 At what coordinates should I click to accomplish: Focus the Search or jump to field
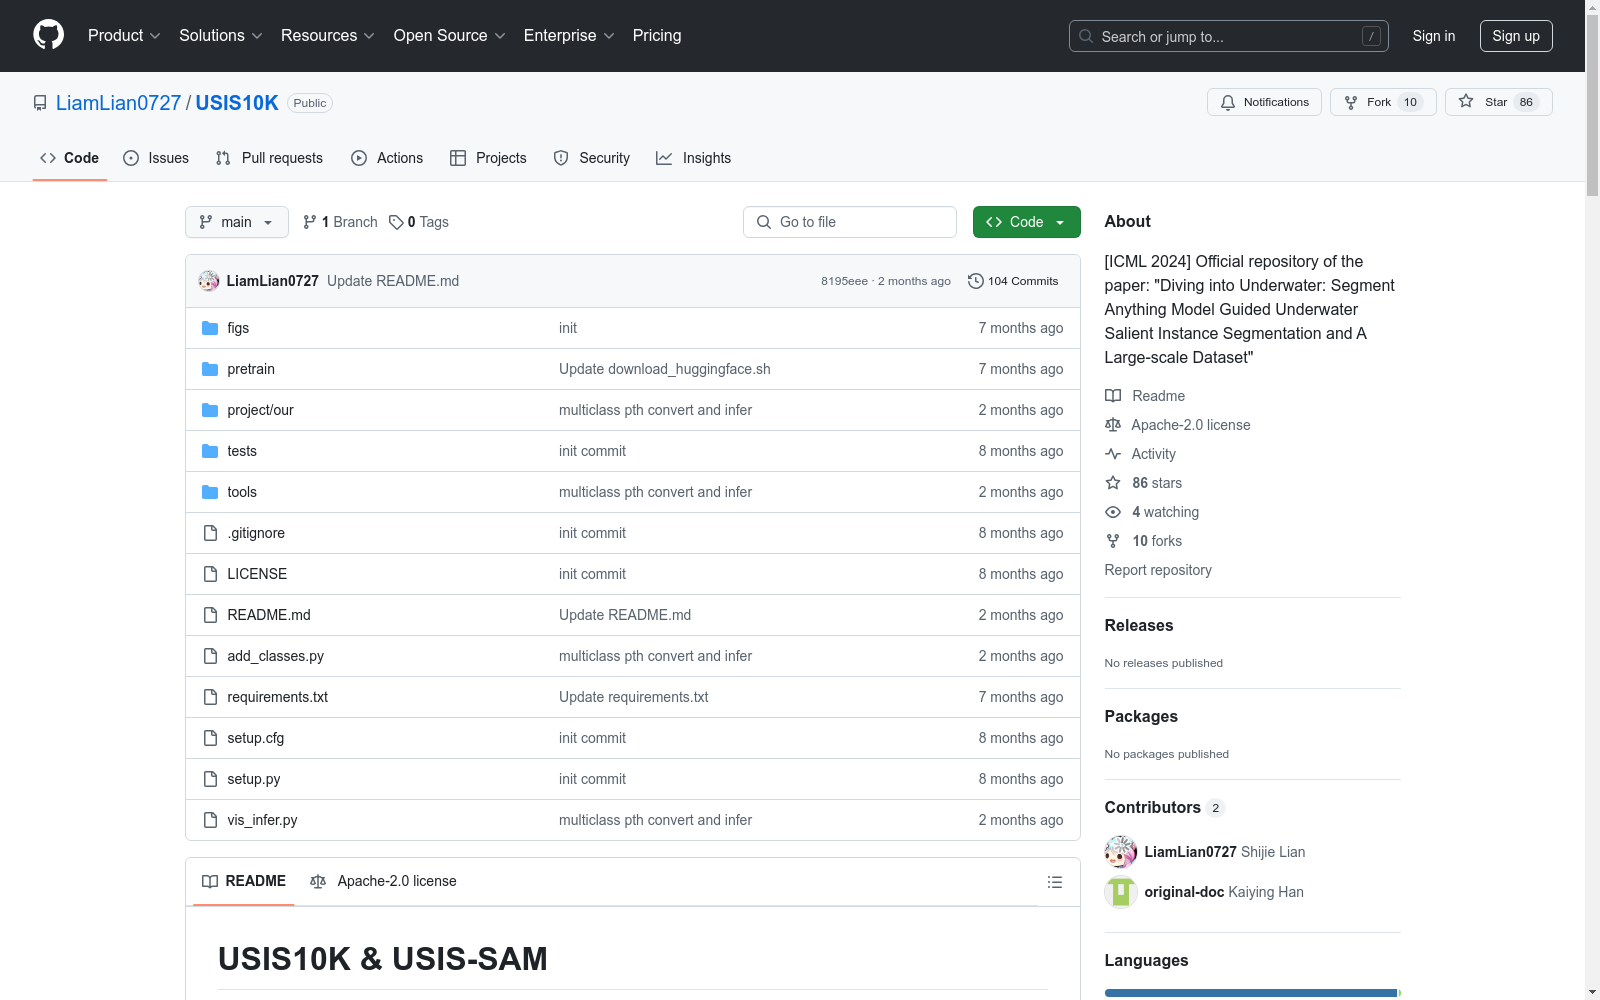[x=1229, y=36]
